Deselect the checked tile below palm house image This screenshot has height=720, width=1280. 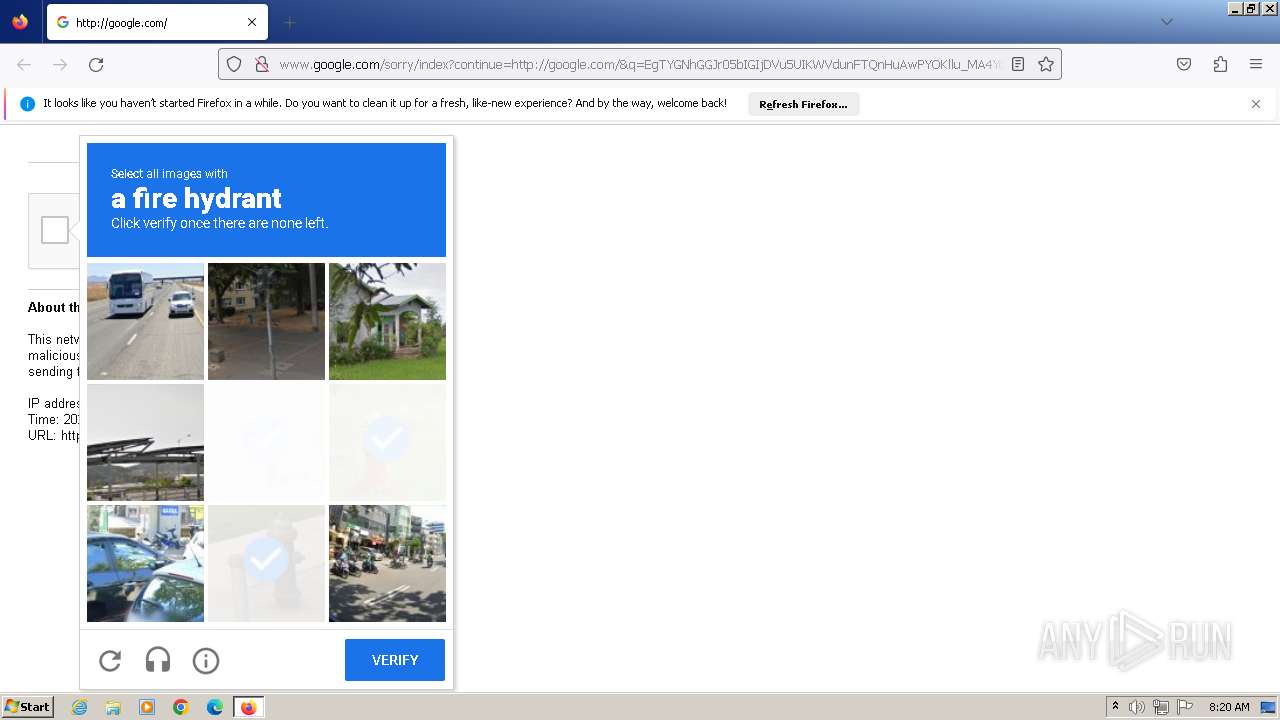point(387,442)
